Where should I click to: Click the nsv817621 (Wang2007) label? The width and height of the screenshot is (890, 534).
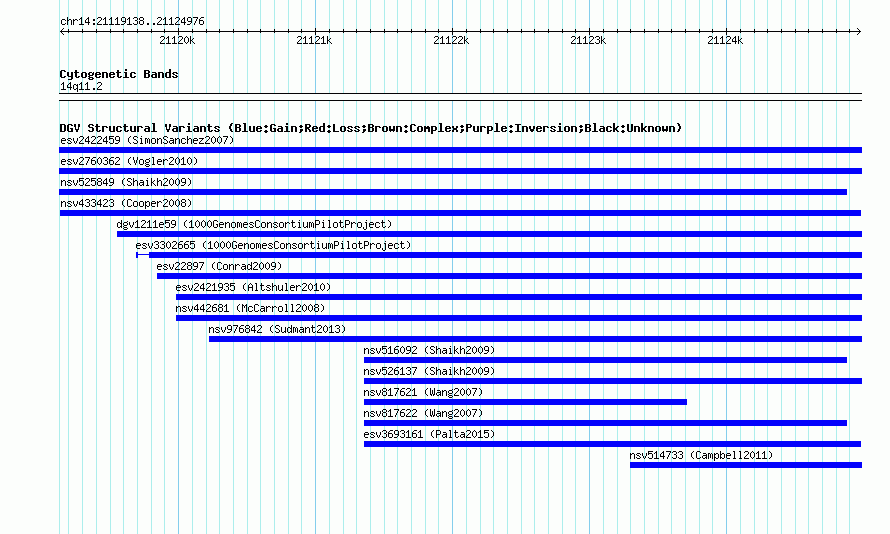pyautogui.click(x=423, y=392)
